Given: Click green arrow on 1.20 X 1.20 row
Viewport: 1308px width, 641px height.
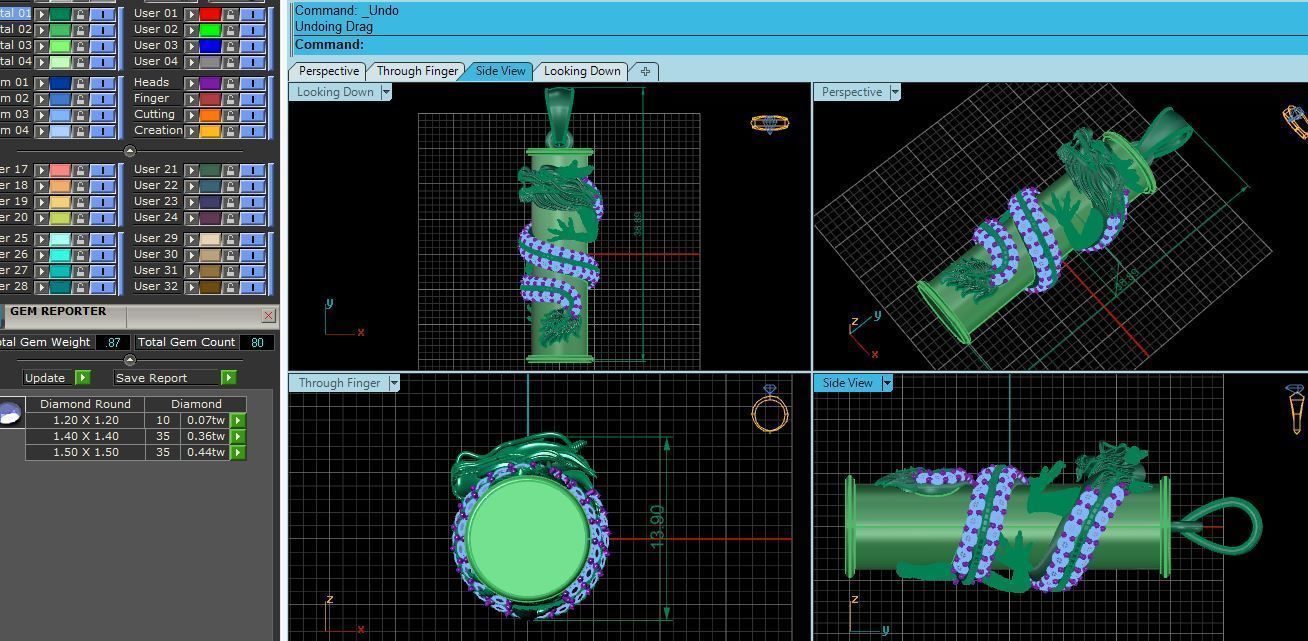Looking at the screenshot, I should pos(238,421).
